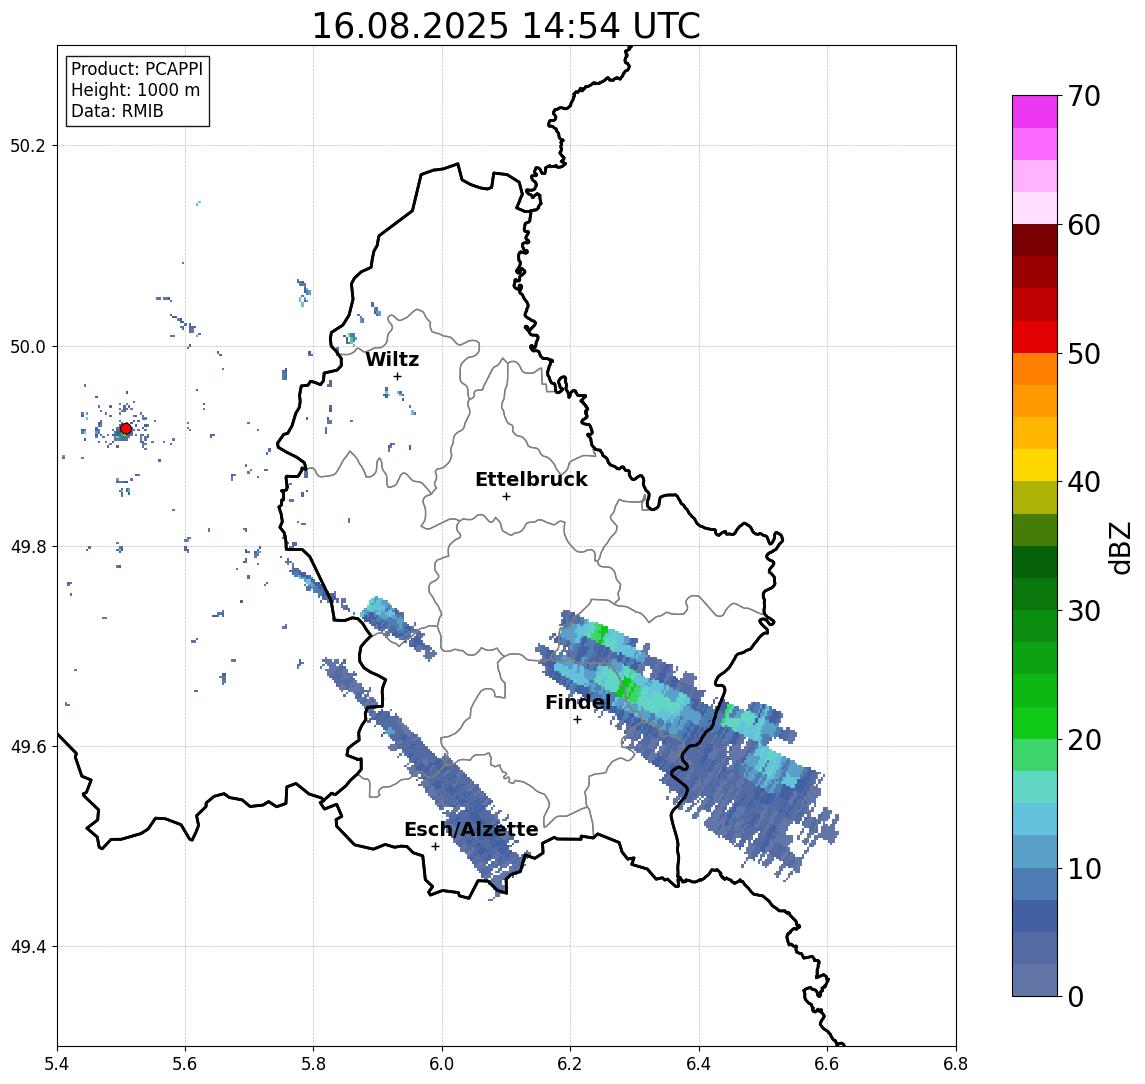Click the 10 tick on the colorbar

(x=1084, y=869)
